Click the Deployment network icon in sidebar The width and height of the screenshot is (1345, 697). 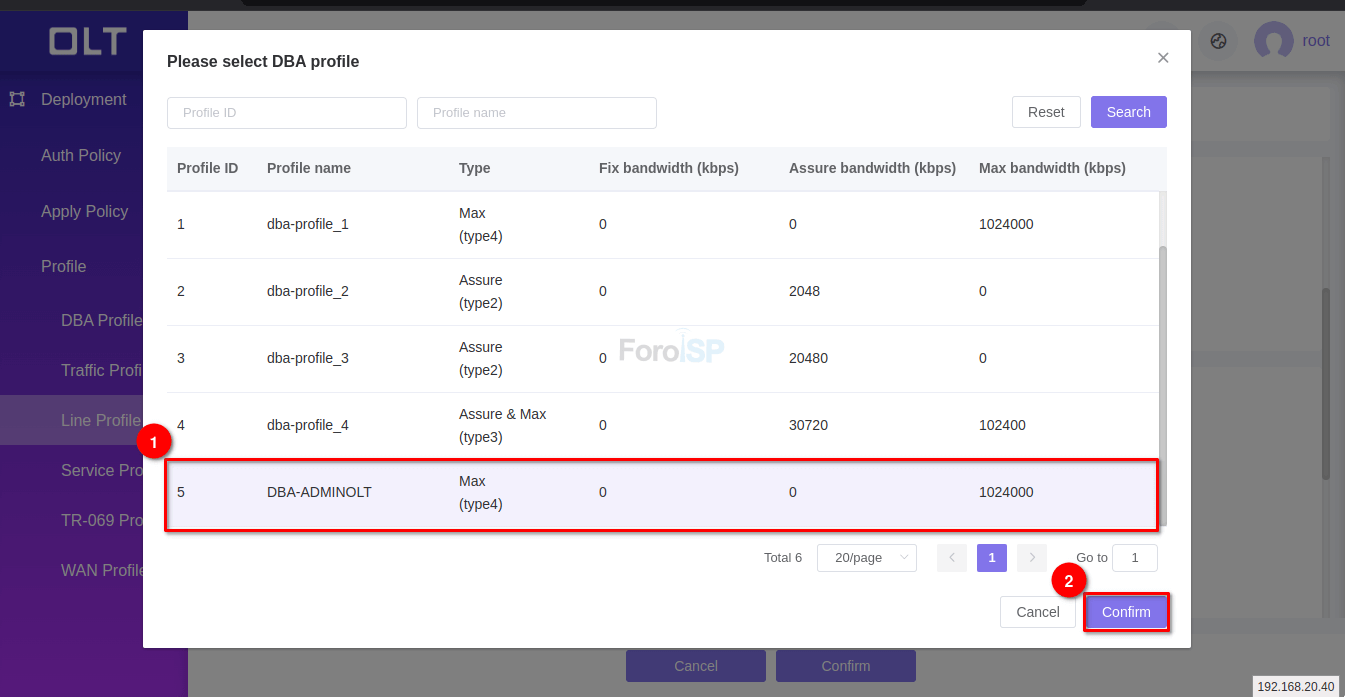pos(17,99)
